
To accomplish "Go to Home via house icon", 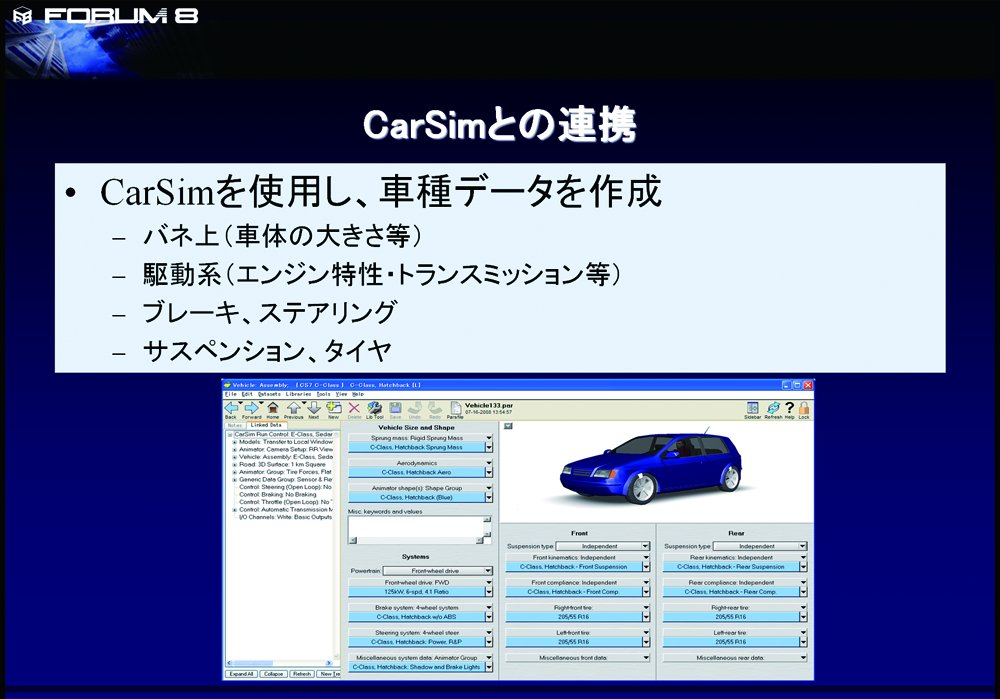I will click(x=272, y=408).
